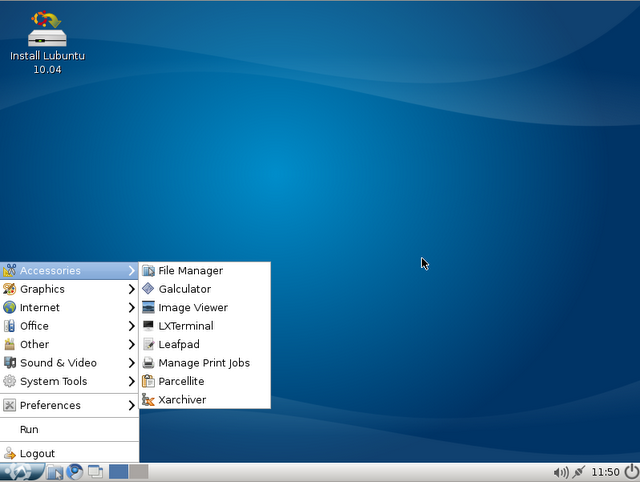Switch to the second gray workspace

point(139,472)
